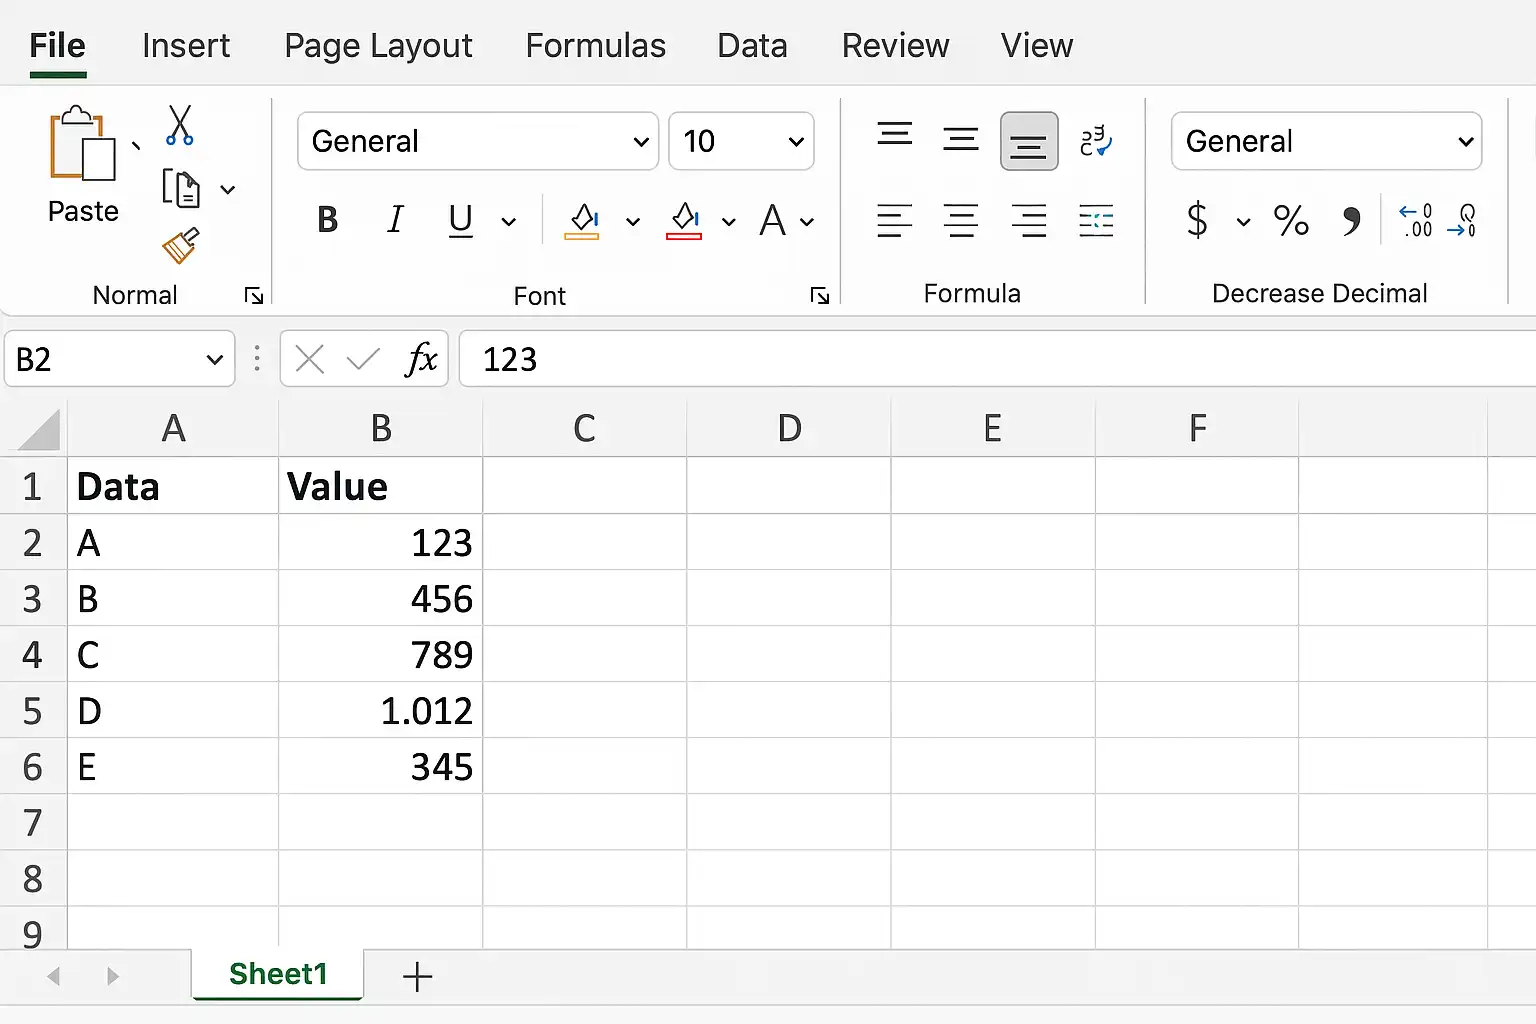Expand the B2 name box dropdown
Viewport: 1536px width, 1024px height.
[x=214, y=359]
